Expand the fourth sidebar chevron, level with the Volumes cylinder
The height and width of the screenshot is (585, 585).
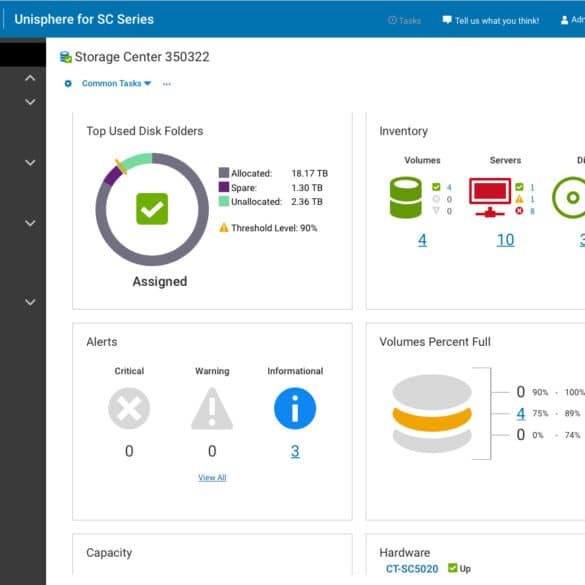click(30, 223)
